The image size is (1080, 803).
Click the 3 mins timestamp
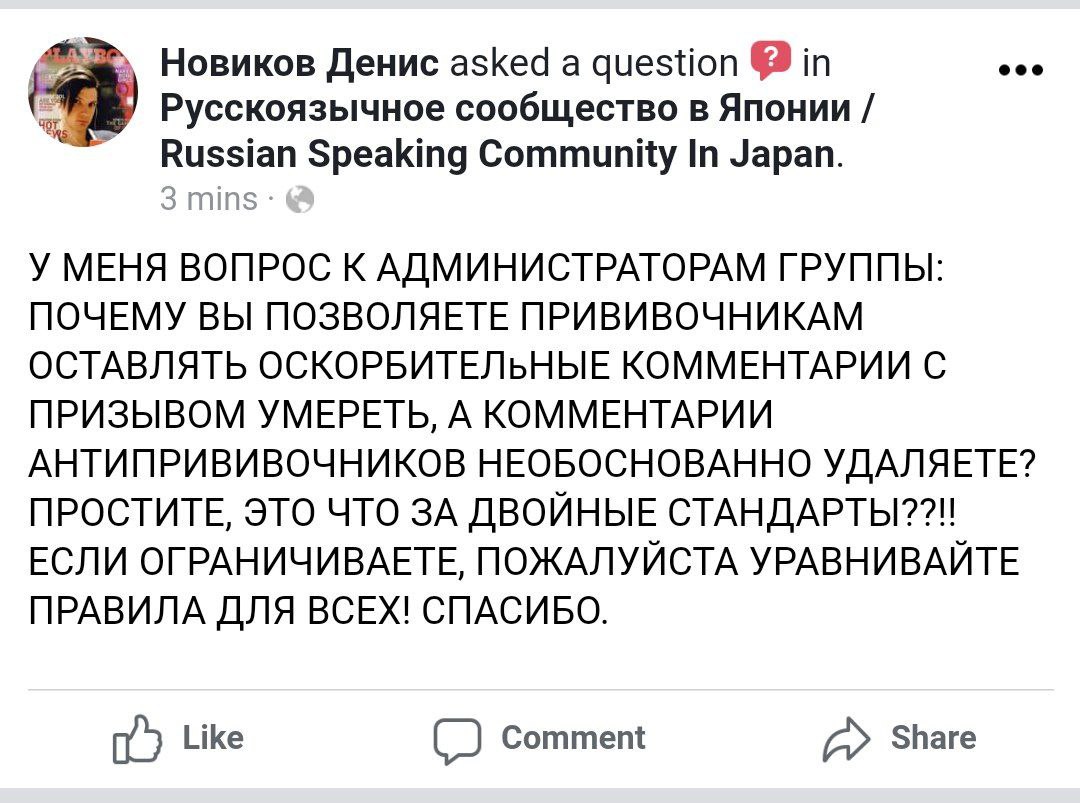coord(208,201)
